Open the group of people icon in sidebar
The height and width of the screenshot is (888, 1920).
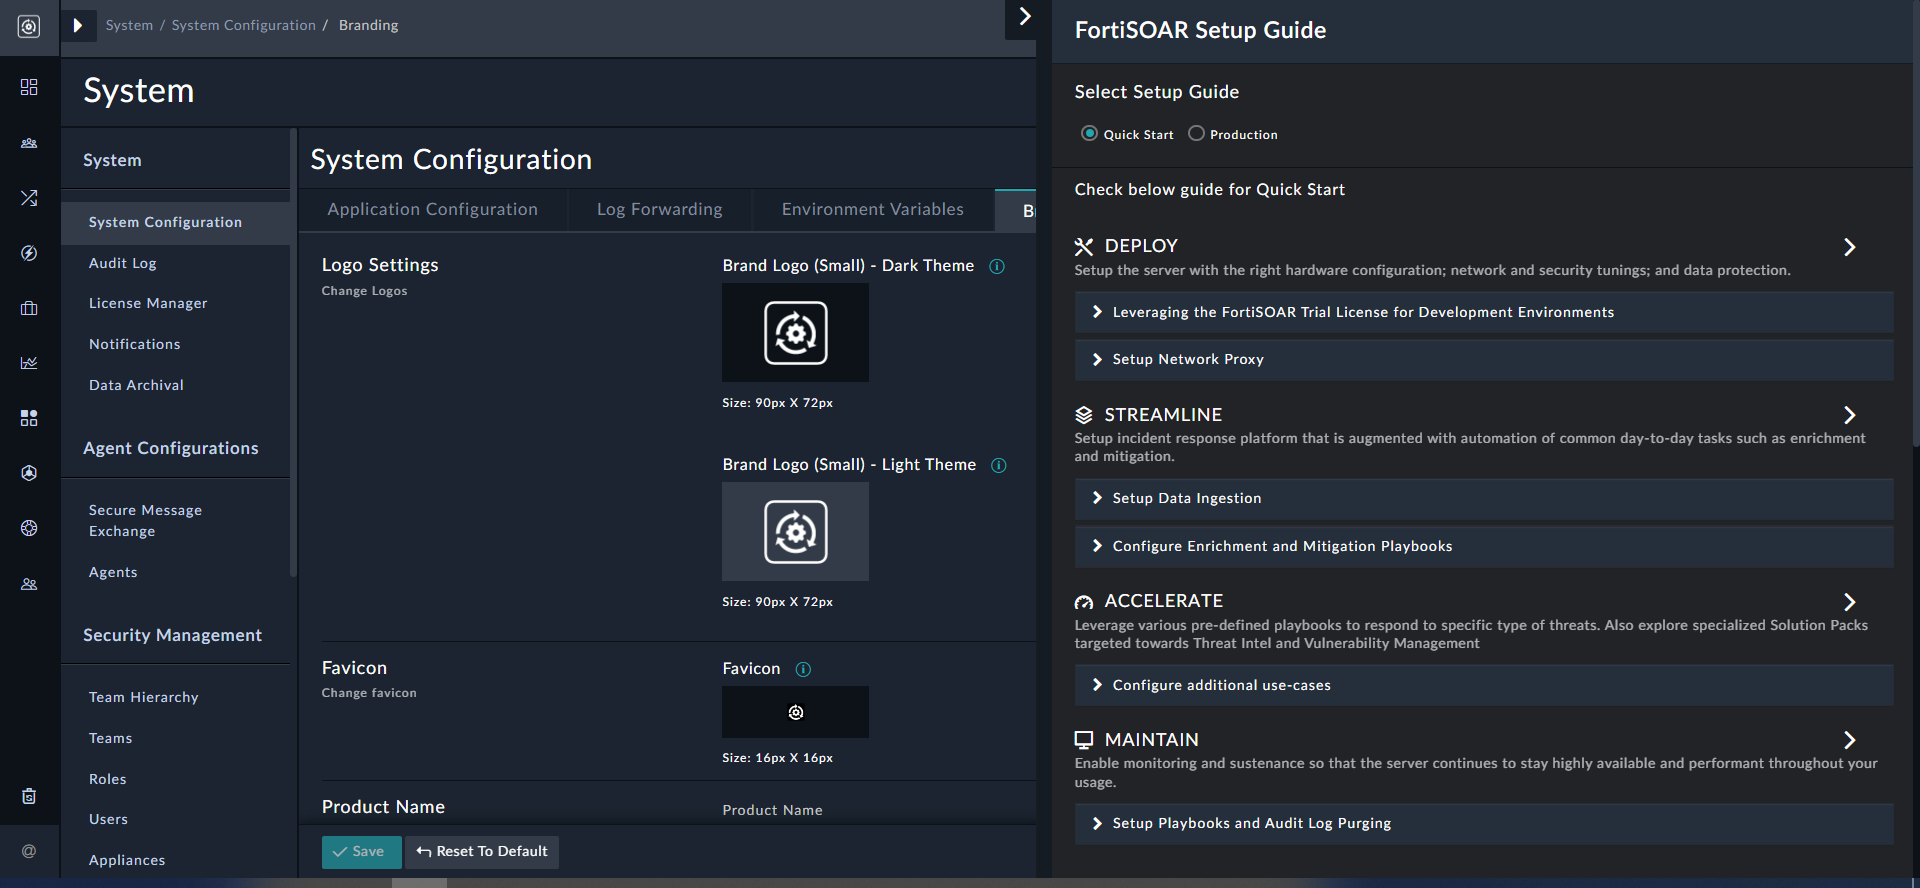point(29,143)
